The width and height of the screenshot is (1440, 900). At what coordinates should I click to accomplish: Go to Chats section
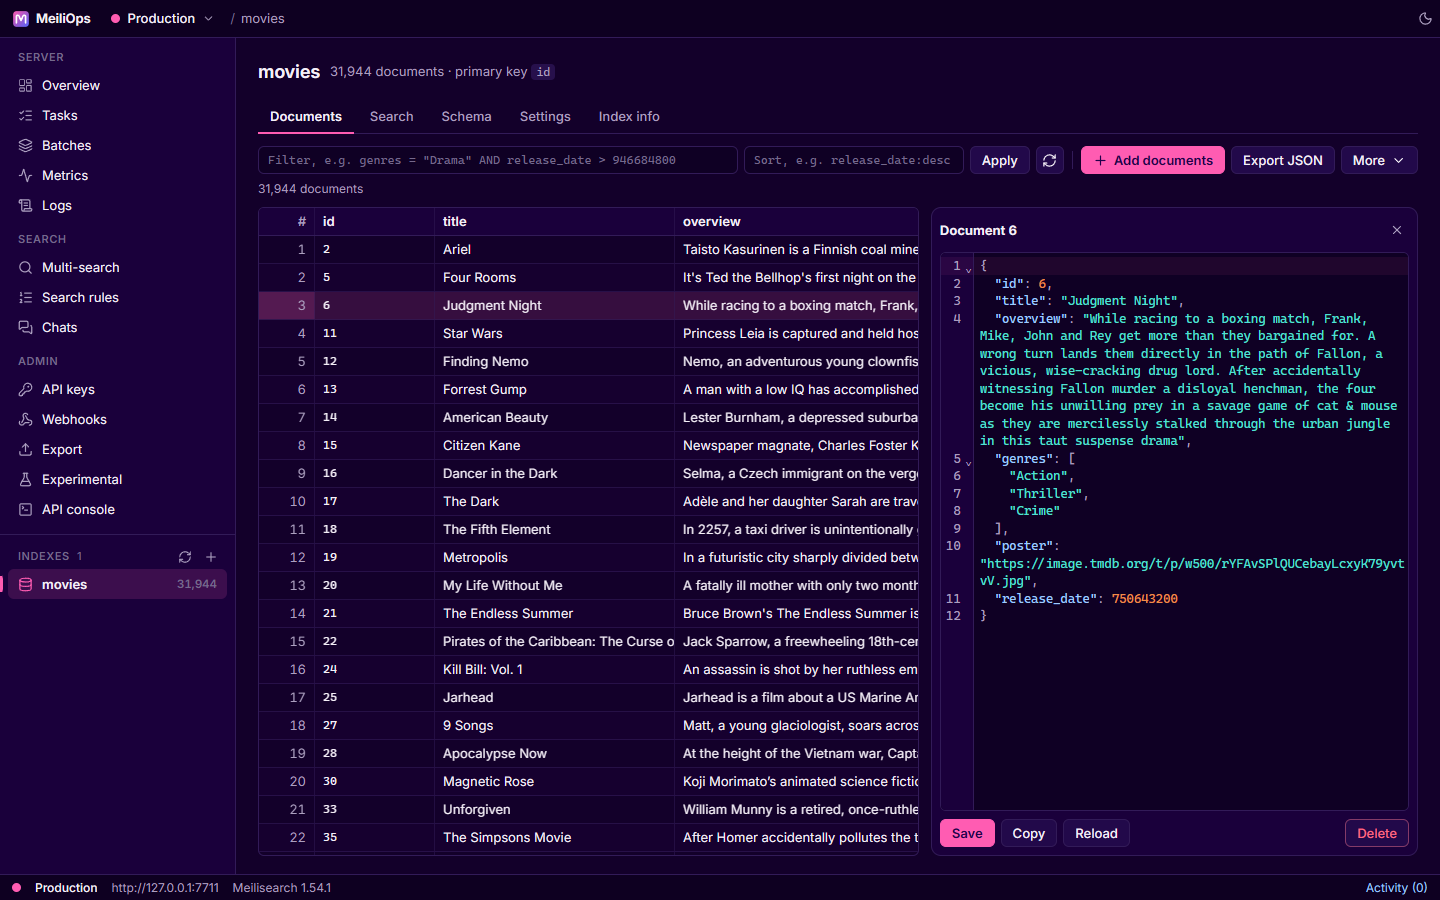118,328
